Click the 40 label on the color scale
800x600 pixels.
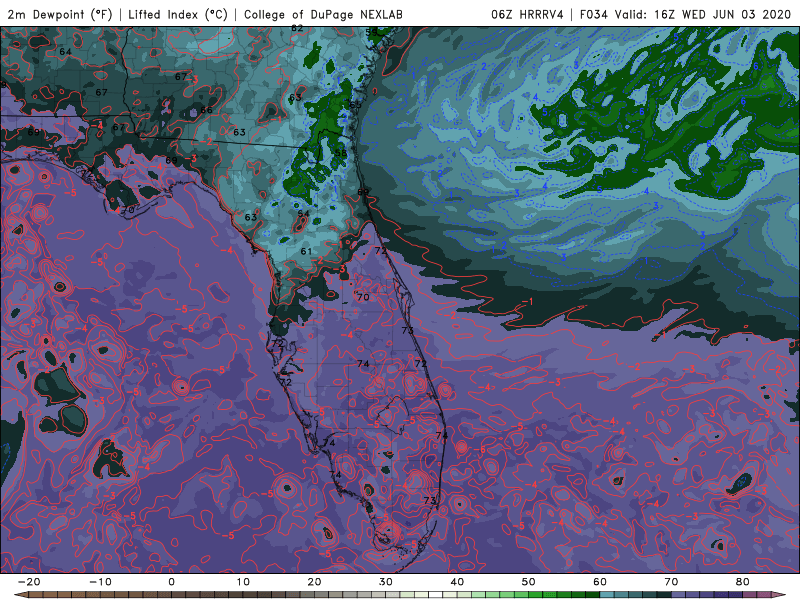pyautogui.click(x=457, y=582)
